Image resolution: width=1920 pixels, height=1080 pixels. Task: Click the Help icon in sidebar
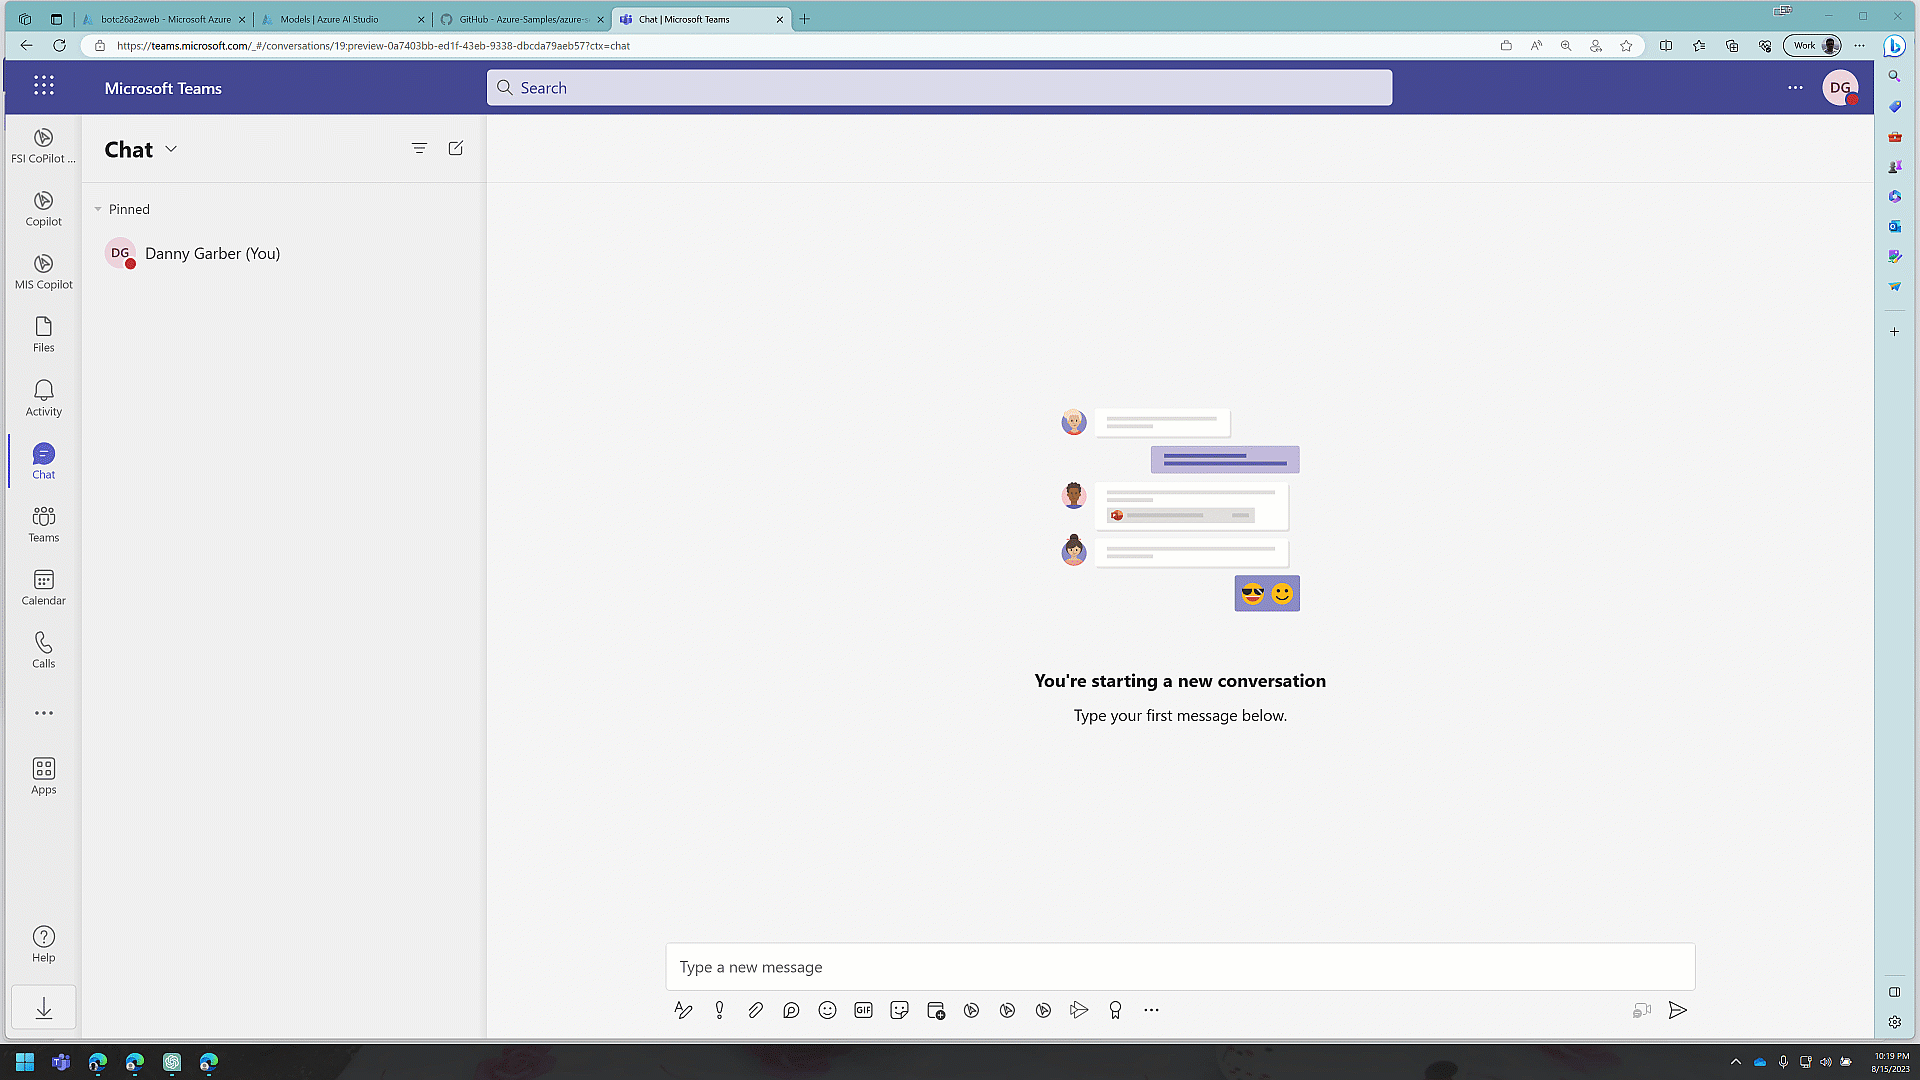44,936
